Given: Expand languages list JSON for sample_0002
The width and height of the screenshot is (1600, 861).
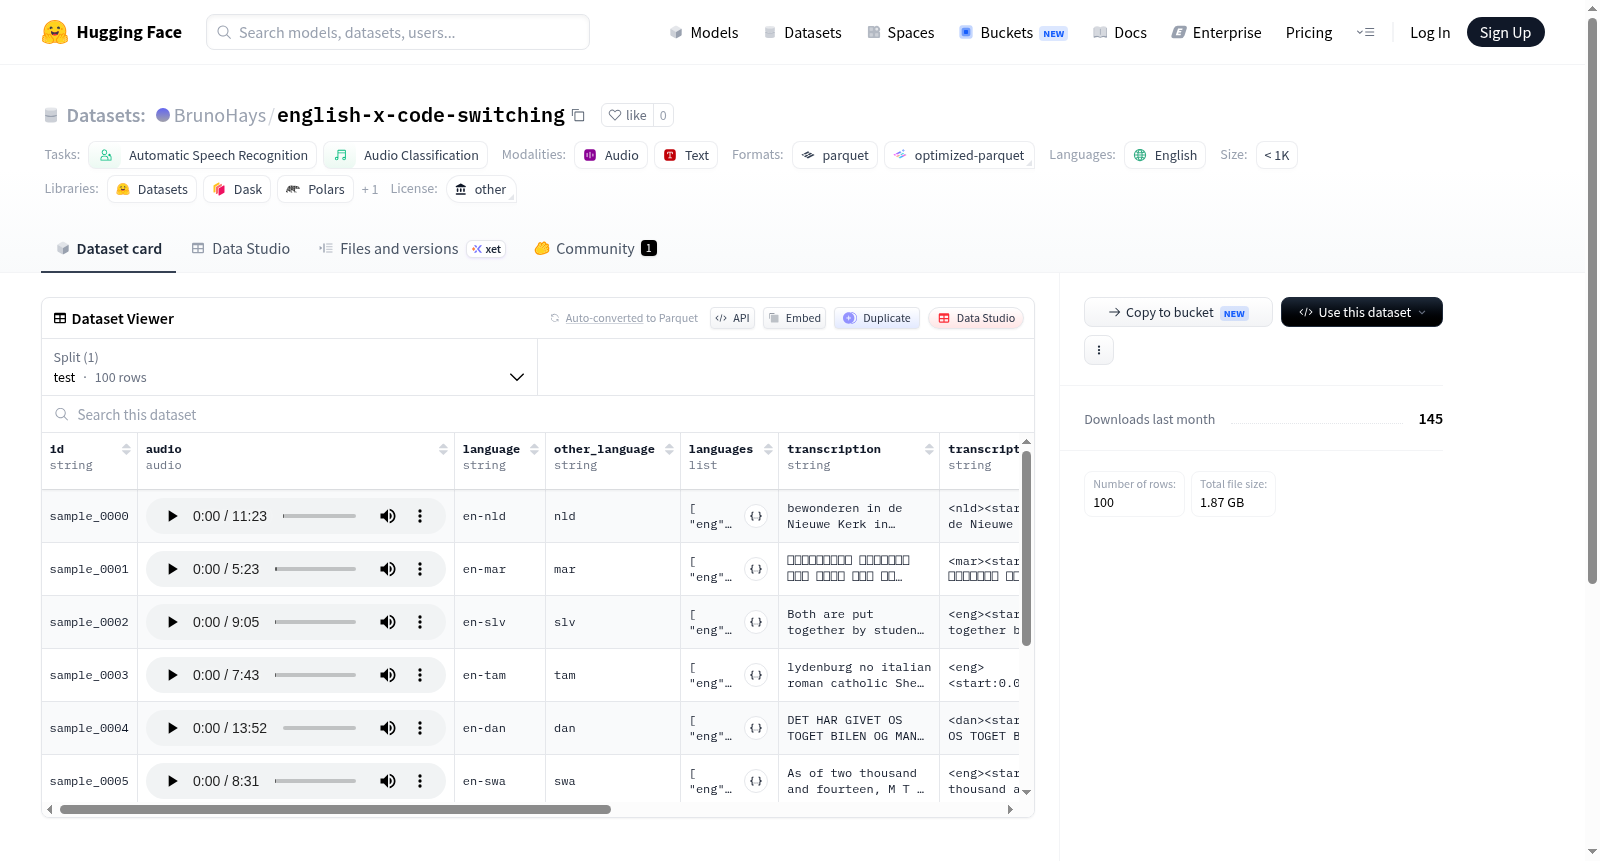Looking at the screenshot, I should click(756, 622).
